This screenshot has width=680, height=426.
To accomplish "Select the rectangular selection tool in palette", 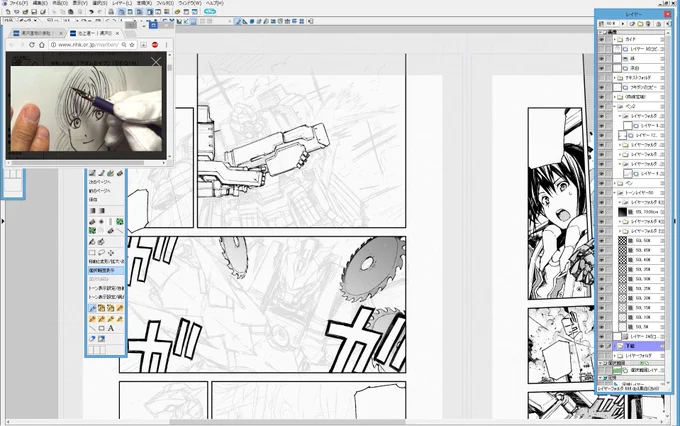I will tap(92, 252).
